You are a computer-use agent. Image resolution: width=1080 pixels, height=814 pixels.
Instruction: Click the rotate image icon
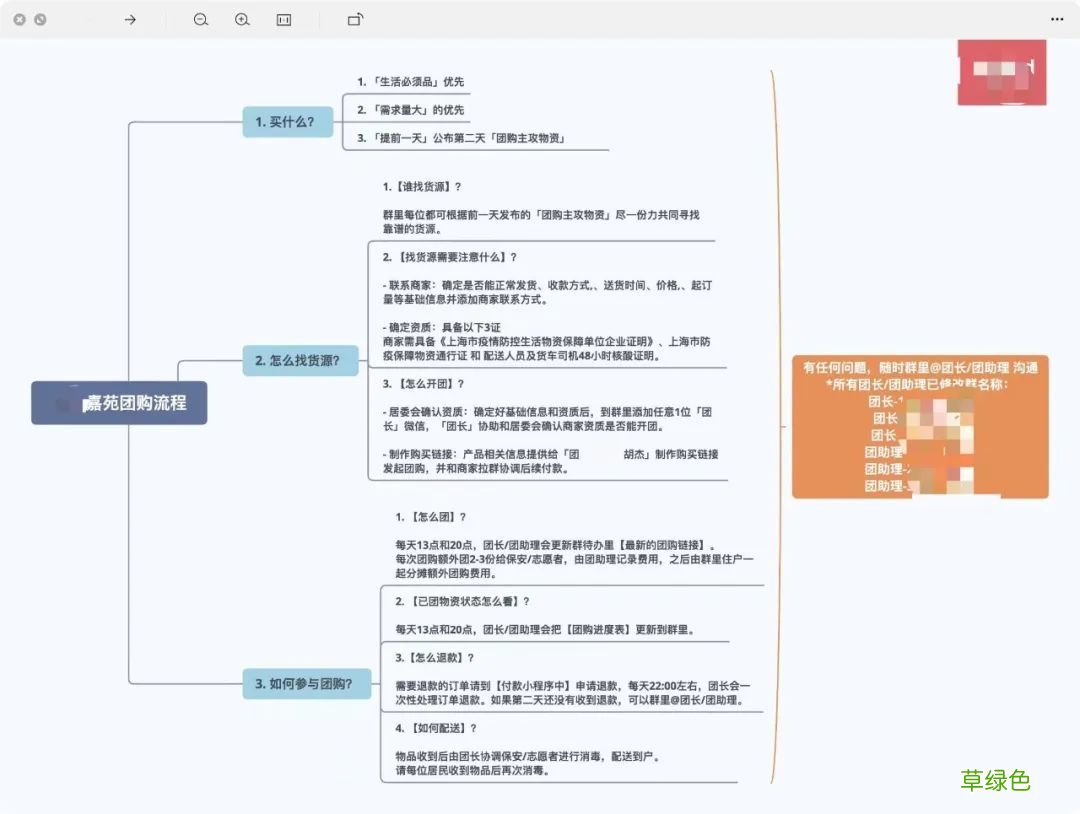pyautogui.click(x=355, y=19)
